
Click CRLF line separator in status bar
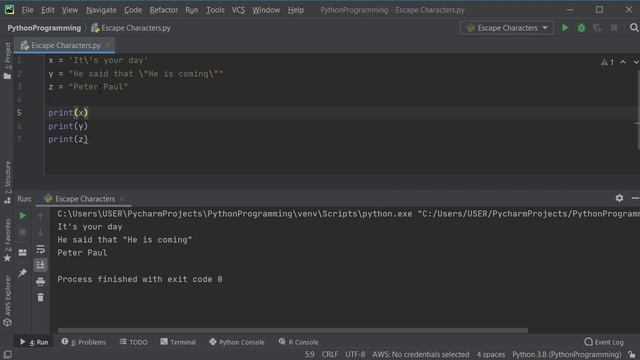329,354
